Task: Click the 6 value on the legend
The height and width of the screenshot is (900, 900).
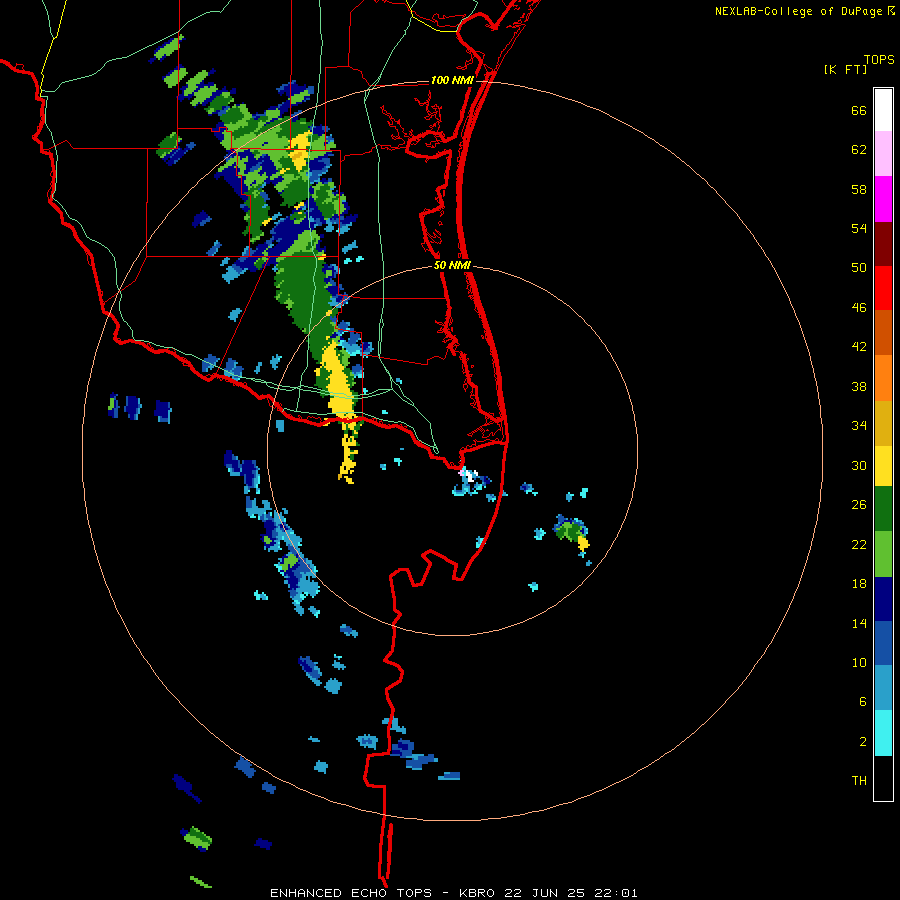Action: pos(863,702)
